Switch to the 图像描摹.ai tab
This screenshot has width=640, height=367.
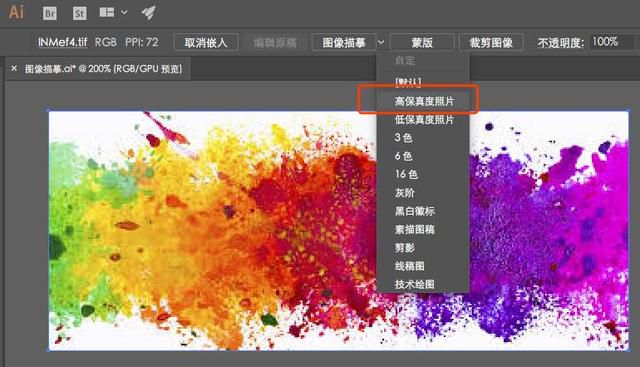point(103,69)
